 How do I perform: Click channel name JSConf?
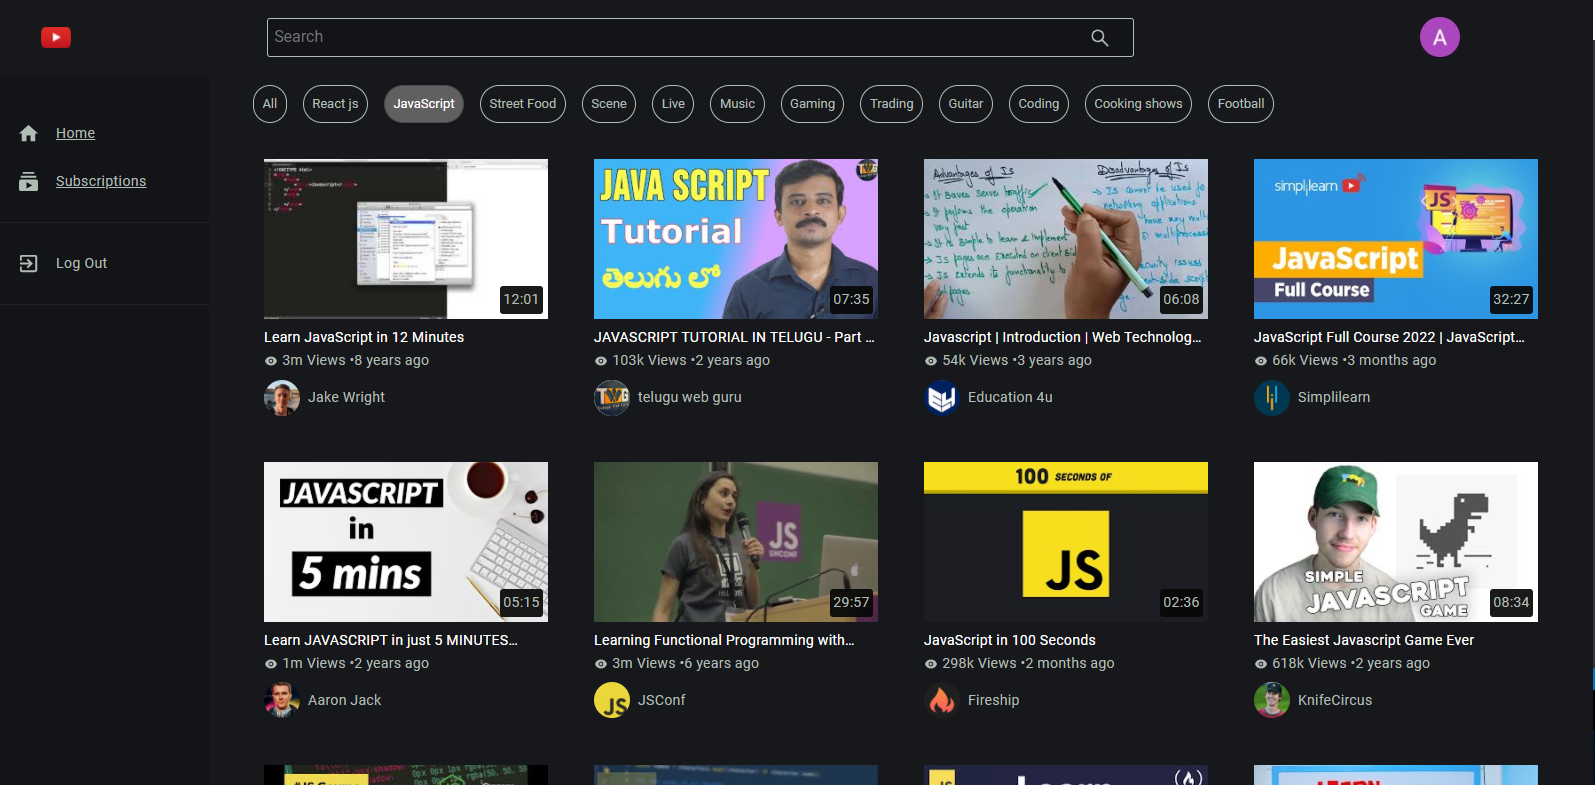(662, 700)
